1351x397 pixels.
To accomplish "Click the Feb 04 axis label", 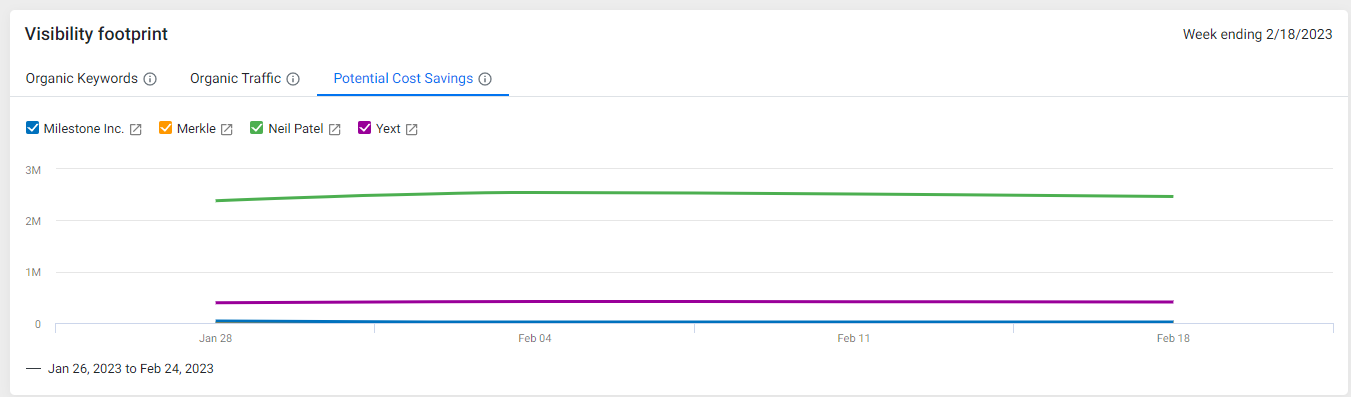I will (x=535, y=339).
